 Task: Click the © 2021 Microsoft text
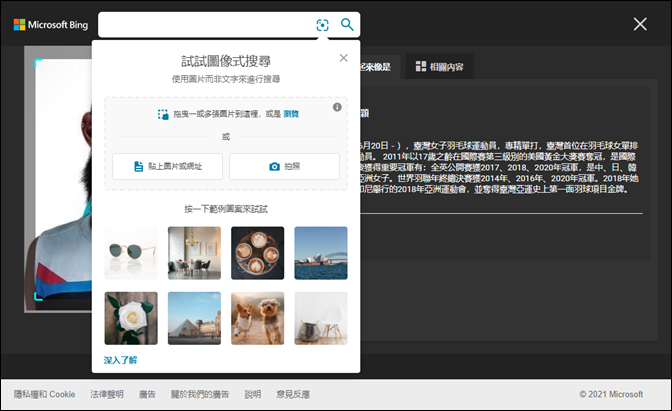611,394
